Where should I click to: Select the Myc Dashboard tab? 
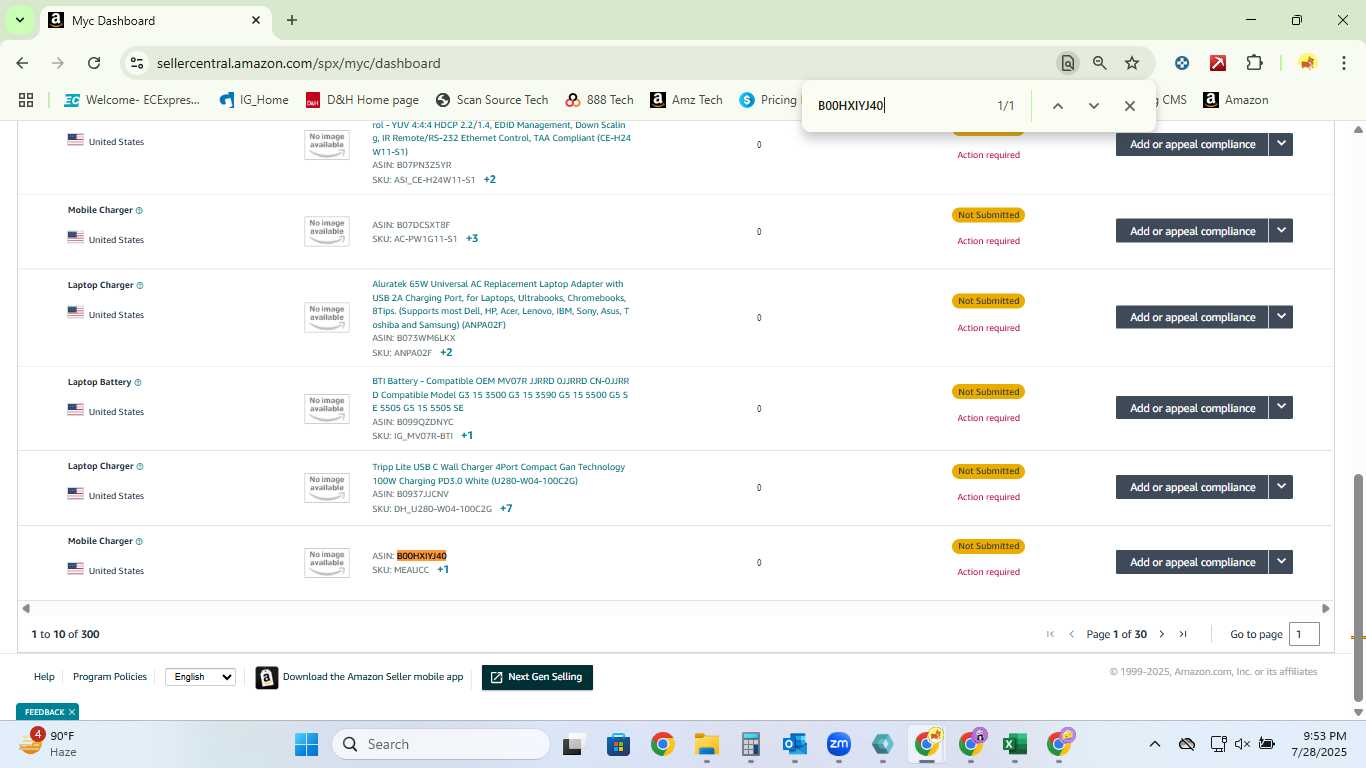(x=155, y=20)
